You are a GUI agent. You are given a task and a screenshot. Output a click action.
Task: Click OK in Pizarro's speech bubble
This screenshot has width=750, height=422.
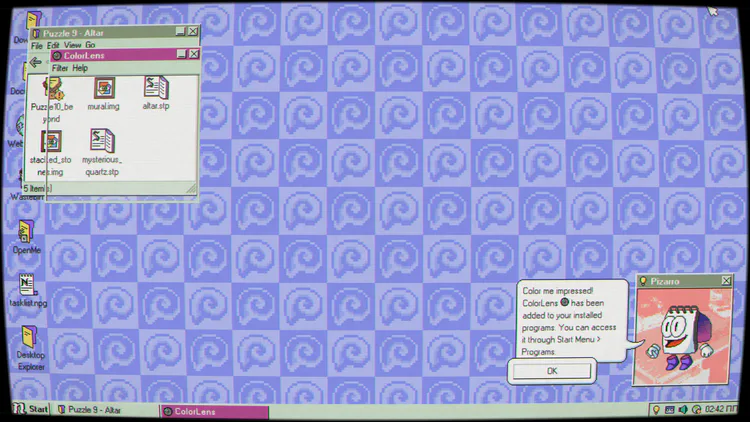(x=552, y=371)
